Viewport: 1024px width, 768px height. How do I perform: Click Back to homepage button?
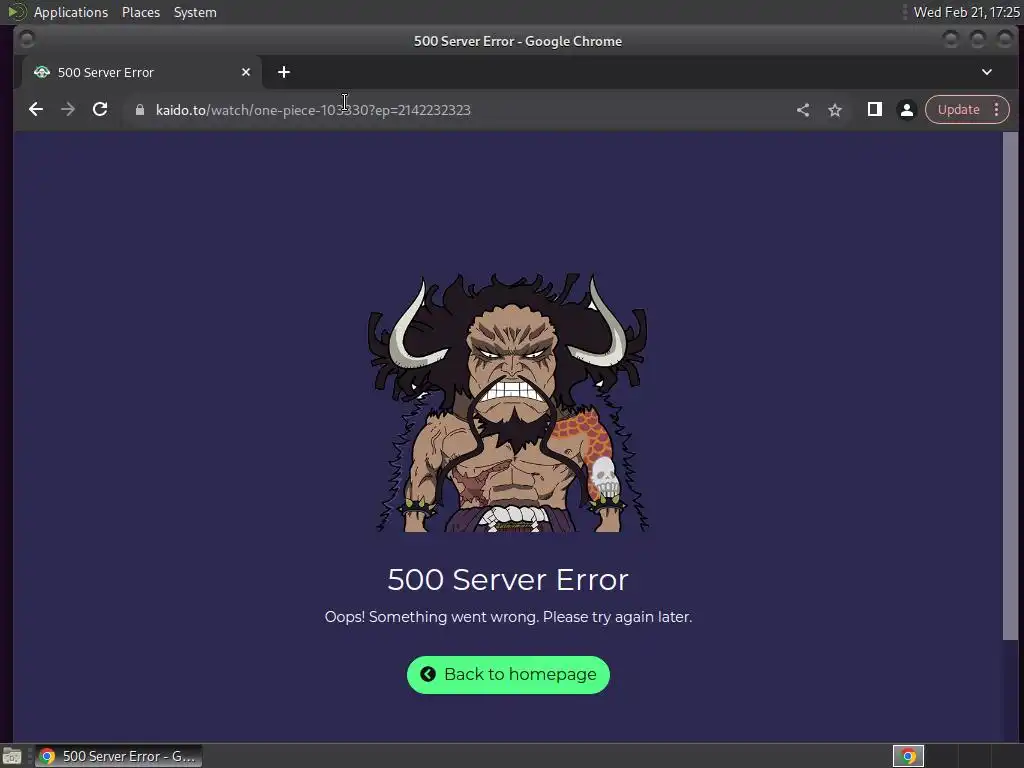(x=508, y=675)
